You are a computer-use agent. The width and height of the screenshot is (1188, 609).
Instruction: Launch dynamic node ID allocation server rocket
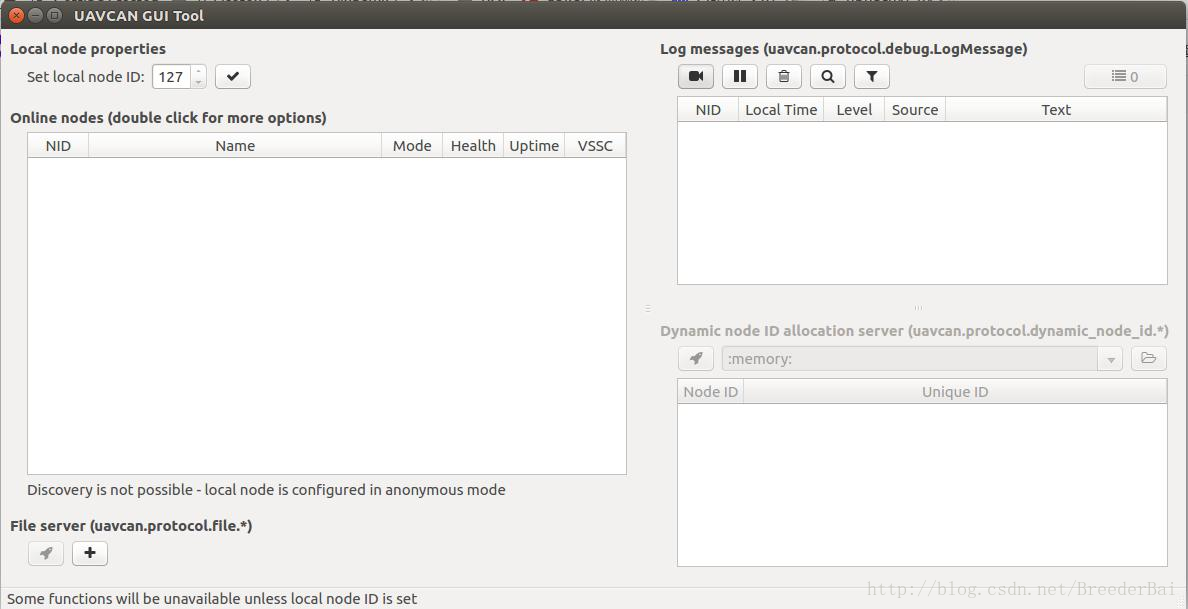[x=696, y=358]
